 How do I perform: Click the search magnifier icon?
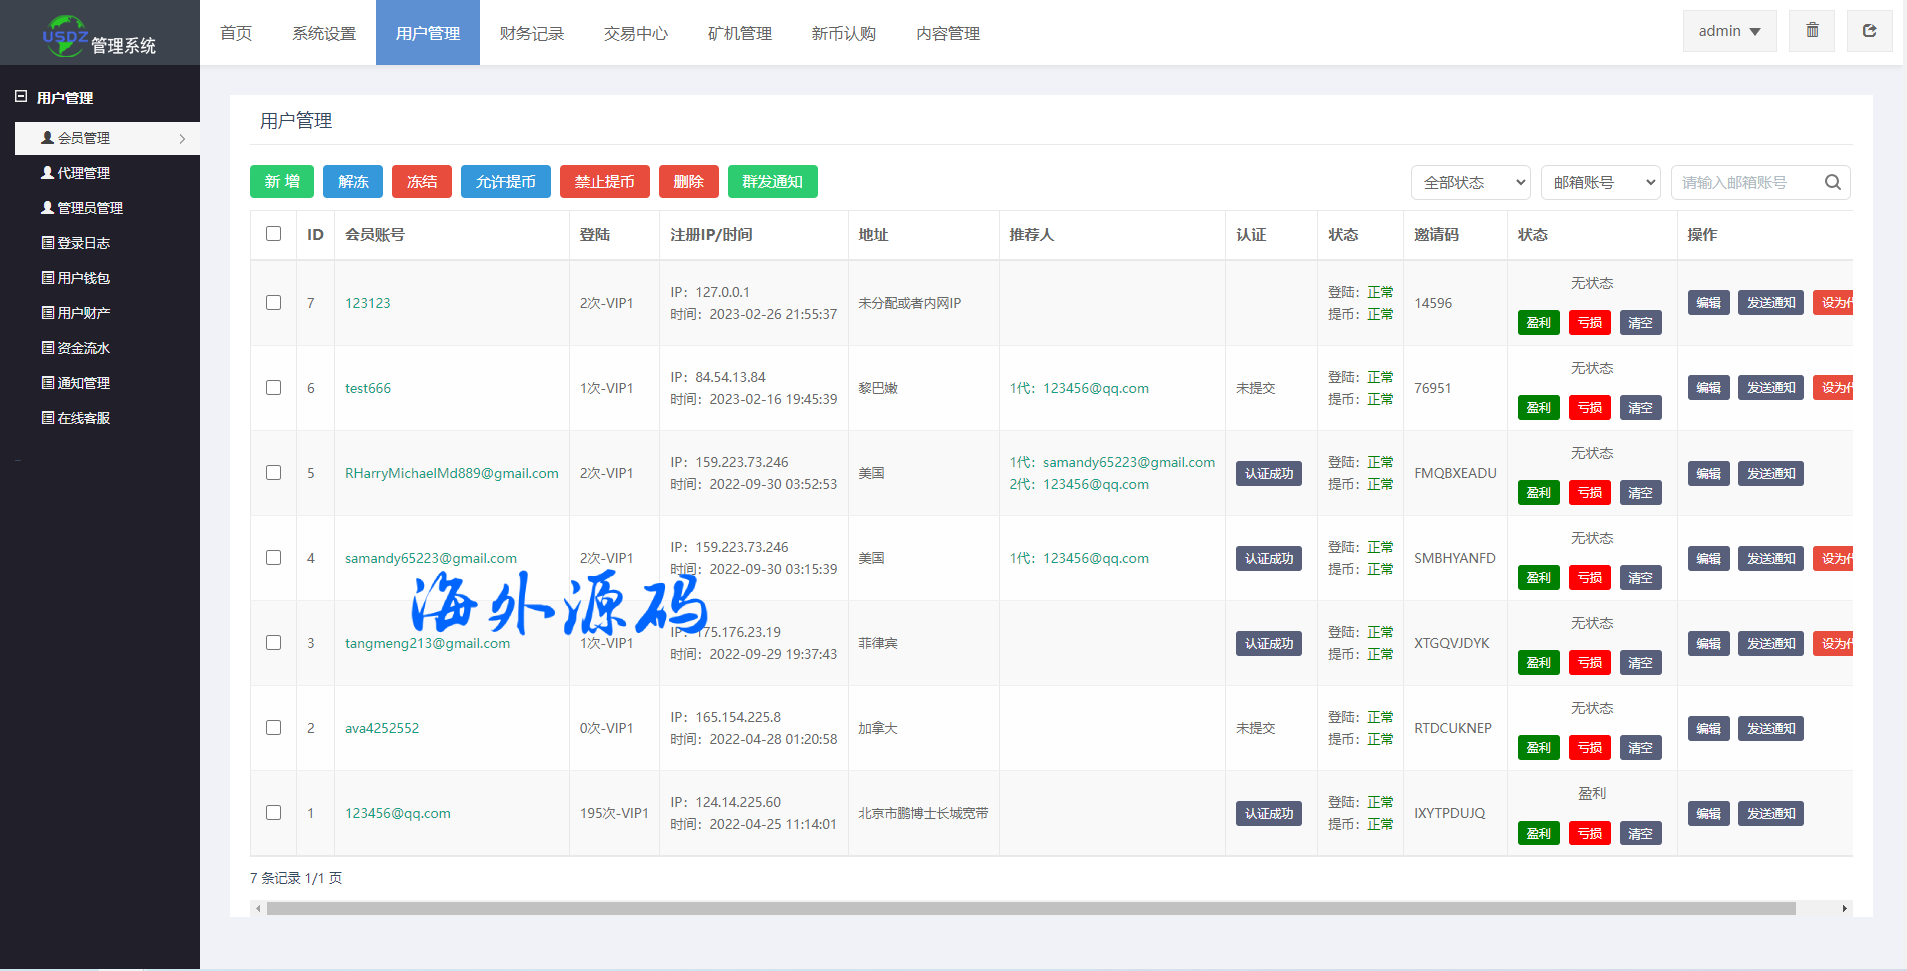click(x=1832, y=182)
